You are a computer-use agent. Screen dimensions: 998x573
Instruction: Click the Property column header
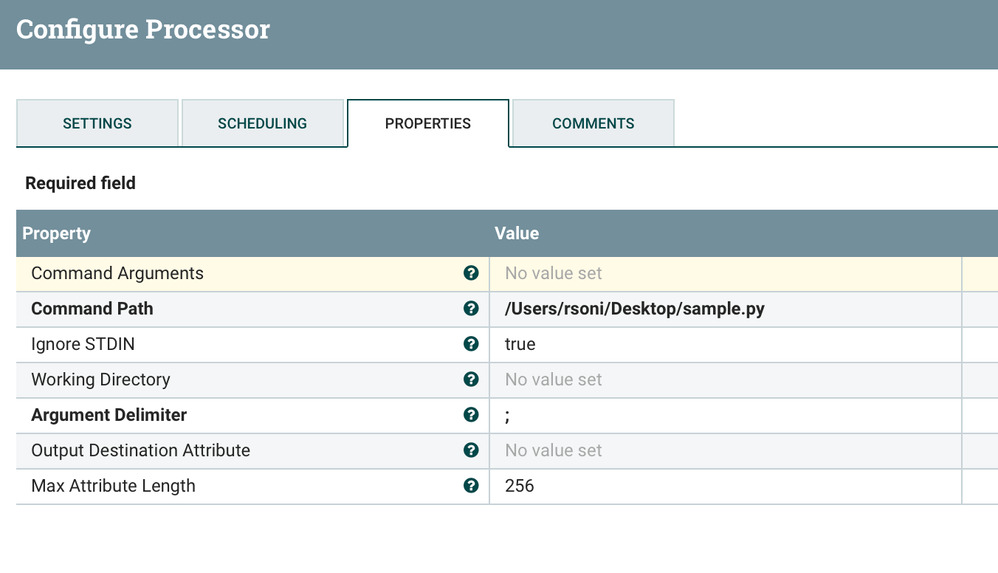pos(57,233)
